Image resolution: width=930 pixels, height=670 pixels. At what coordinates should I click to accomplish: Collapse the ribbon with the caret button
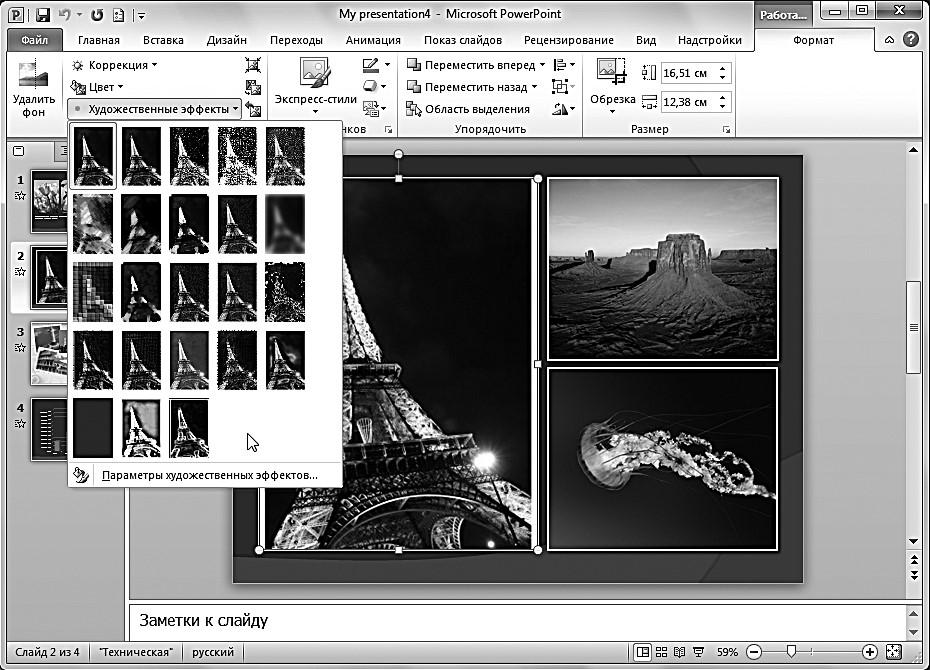[x=889, y=40]
